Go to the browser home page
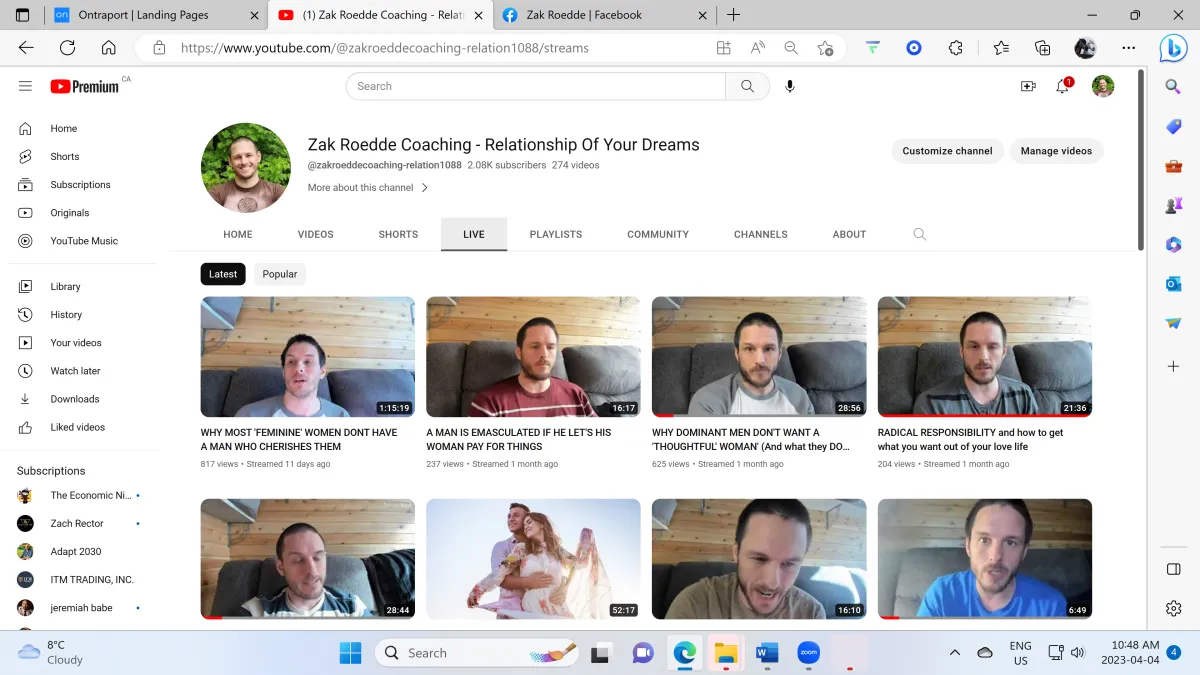This screenshot has height=675, width=1200. [109, 47]
